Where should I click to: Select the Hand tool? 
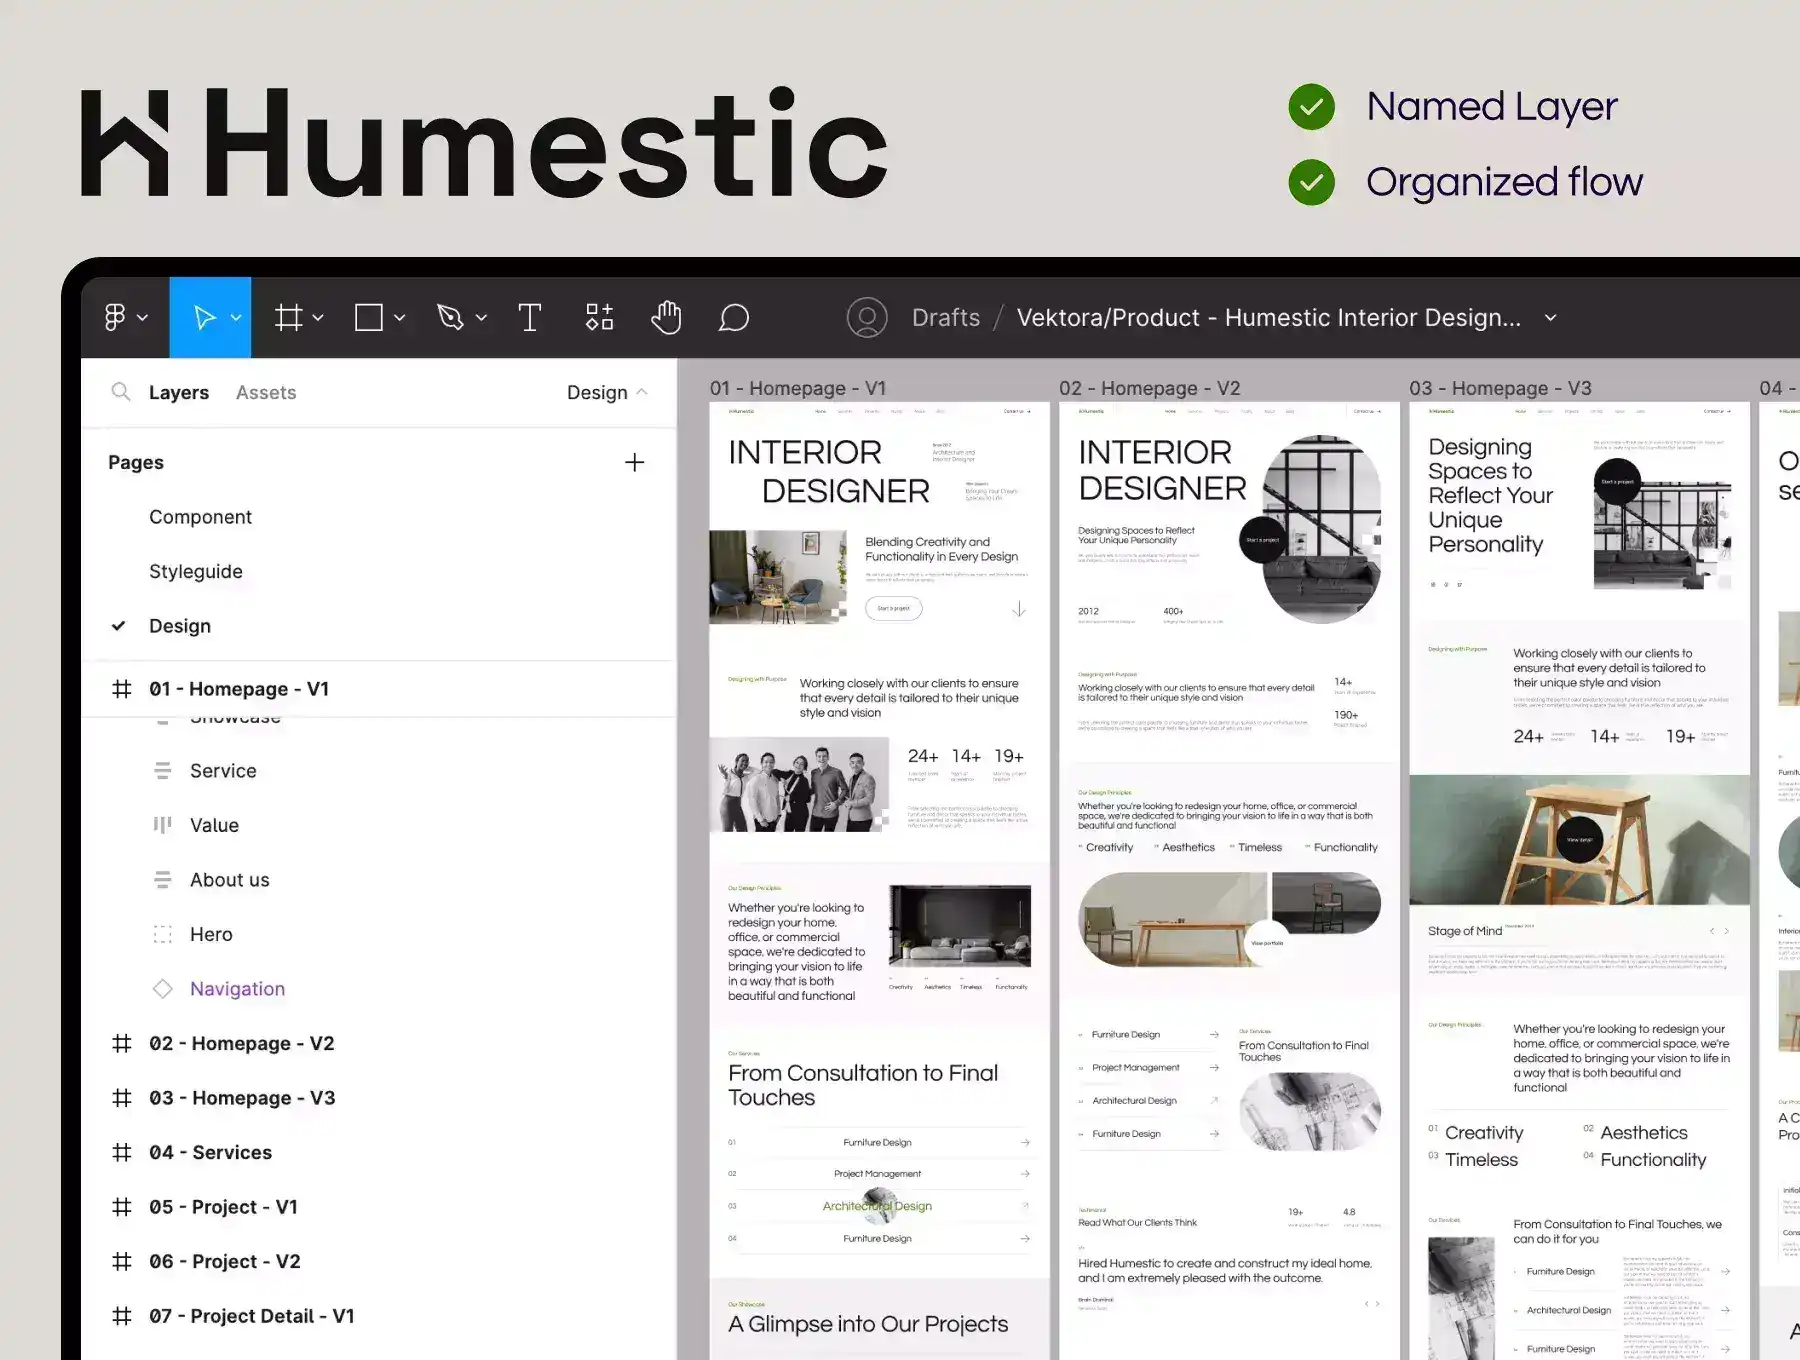click(666, 318)
